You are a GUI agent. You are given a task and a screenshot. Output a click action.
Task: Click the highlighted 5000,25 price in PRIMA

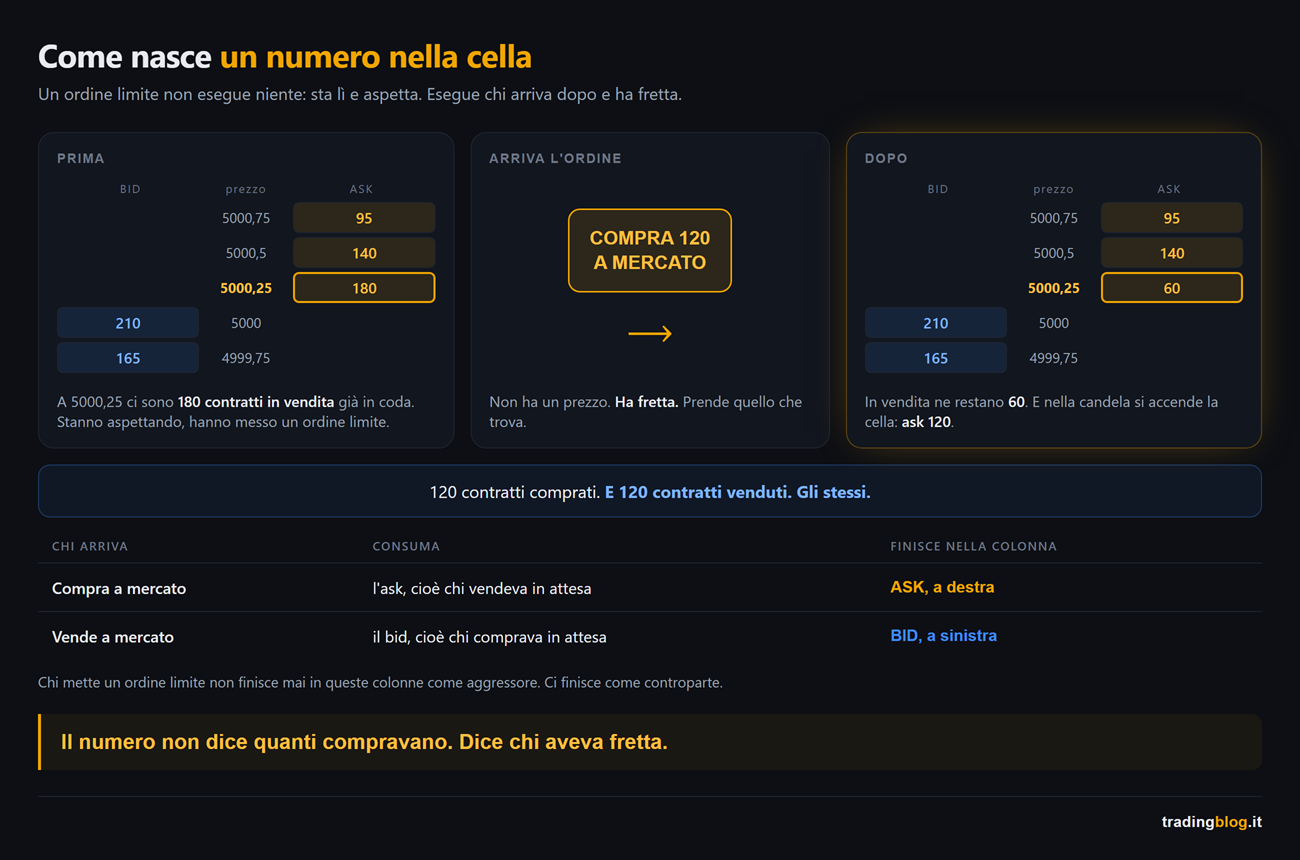[246, 288]
